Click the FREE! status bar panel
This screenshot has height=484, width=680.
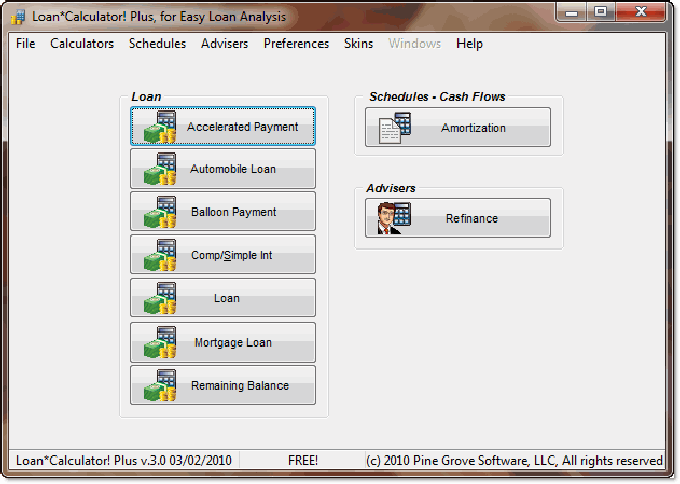303,461
